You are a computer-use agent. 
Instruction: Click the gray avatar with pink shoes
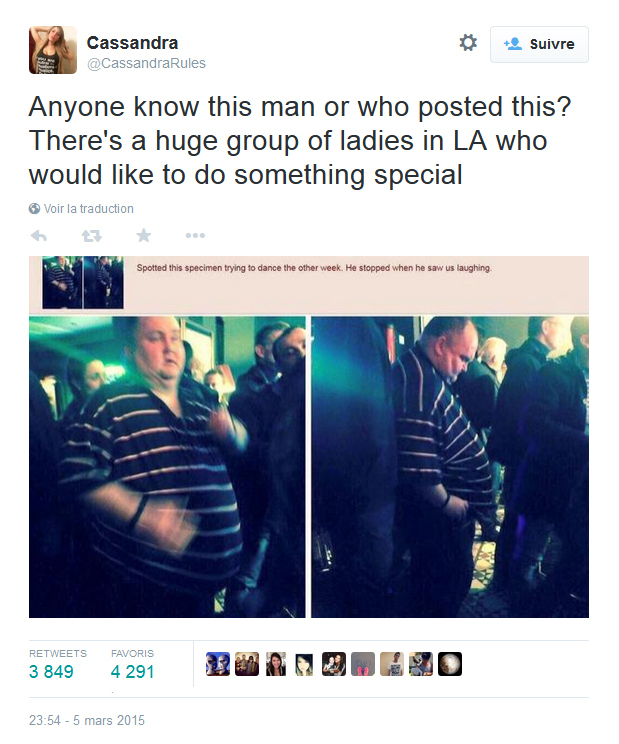tap(363, 664)
